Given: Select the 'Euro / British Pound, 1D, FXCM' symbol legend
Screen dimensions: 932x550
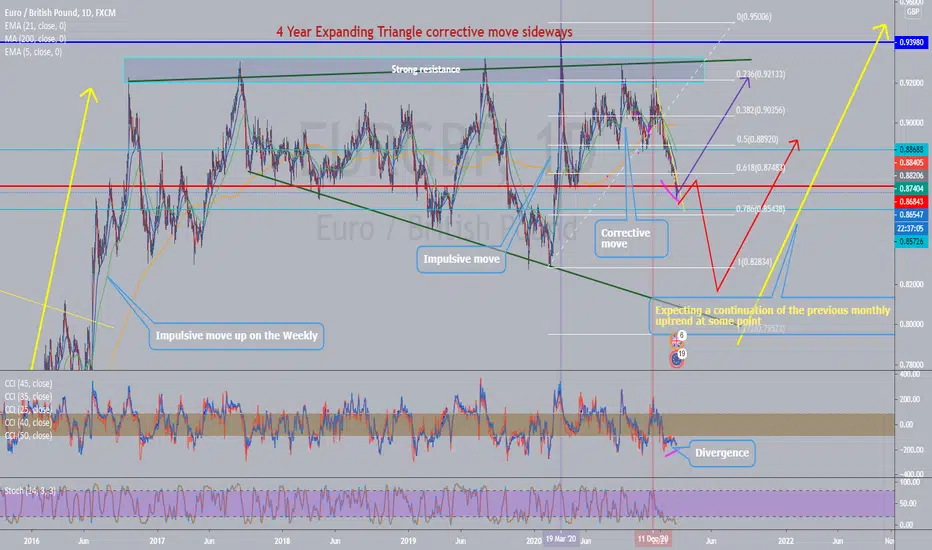Looking at the screenshot, I should point(60,12).
